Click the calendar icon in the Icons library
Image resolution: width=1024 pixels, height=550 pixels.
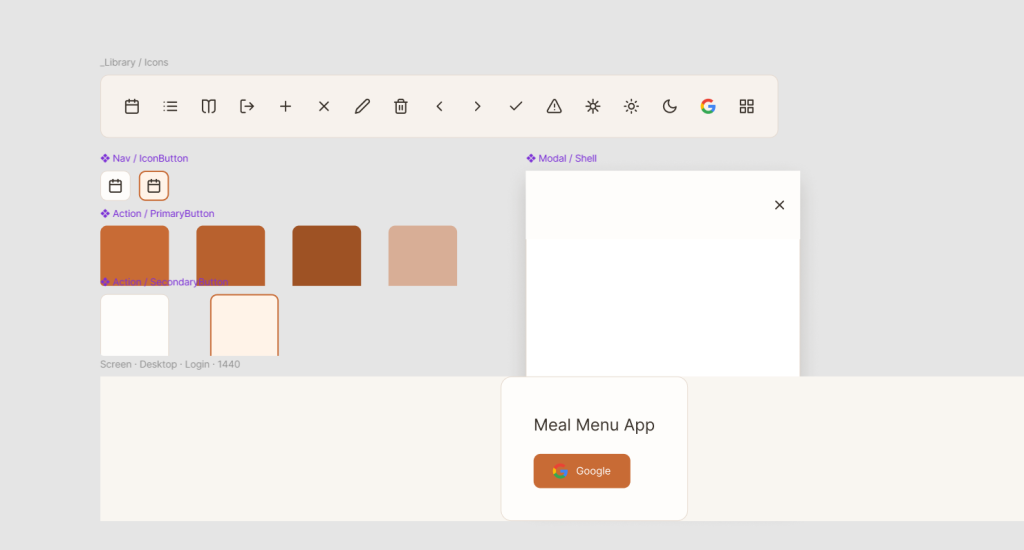coord(132,106)
